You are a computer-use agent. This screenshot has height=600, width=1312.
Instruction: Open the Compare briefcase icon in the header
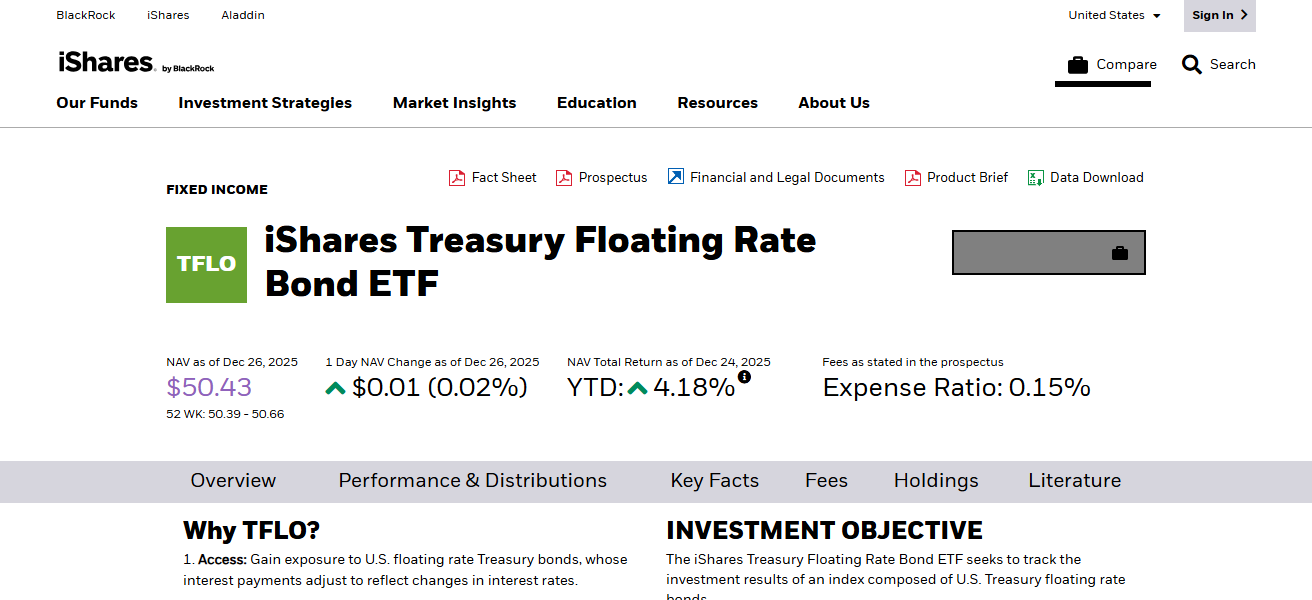tap(1077, 63)
